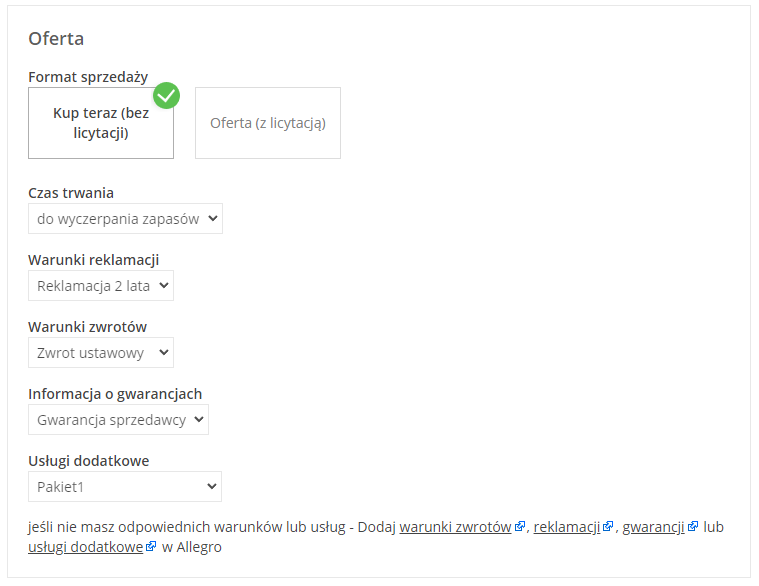Click external-link icon after usługi dodatkowe link

tap(151, 547)
